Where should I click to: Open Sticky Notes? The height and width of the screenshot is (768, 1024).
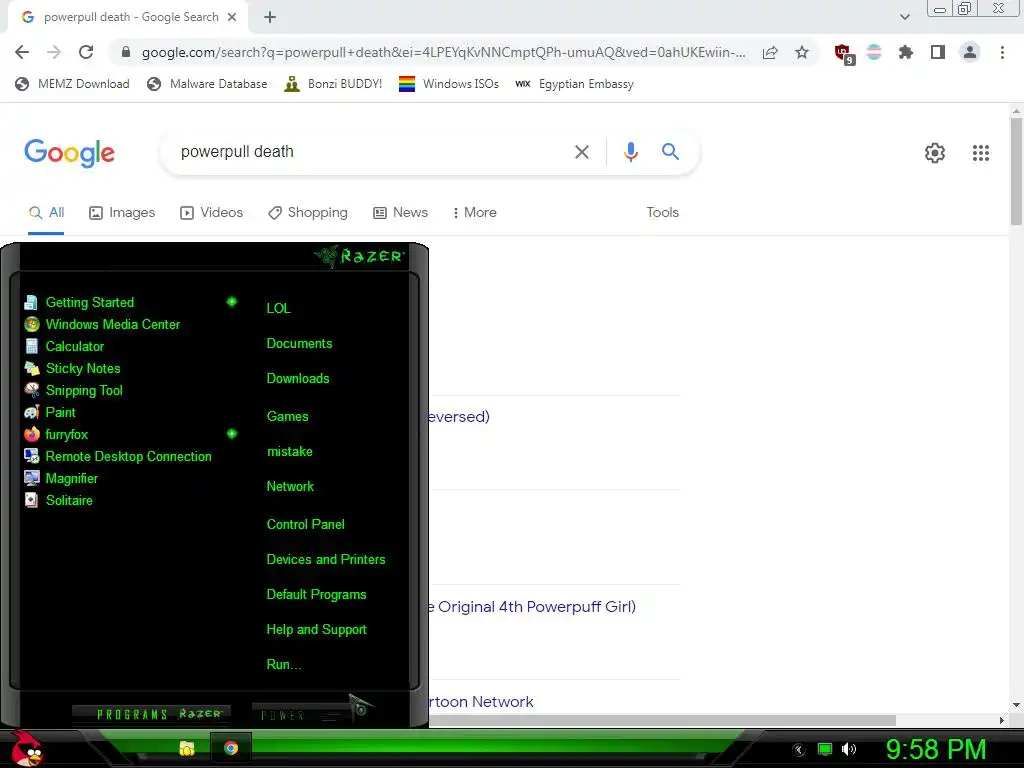pos(72,368)
